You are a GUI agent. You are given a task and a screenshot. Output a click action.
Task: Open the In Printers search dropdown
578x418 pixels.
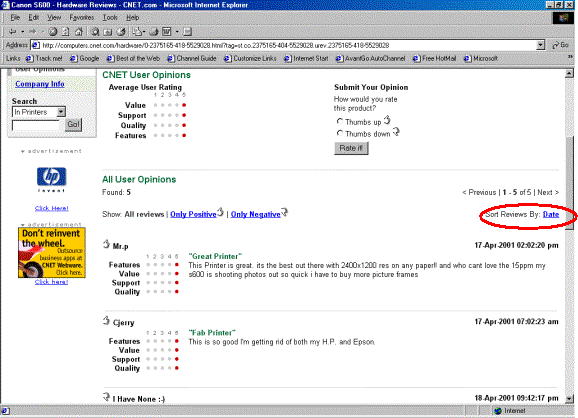click(x=61, y=112)
